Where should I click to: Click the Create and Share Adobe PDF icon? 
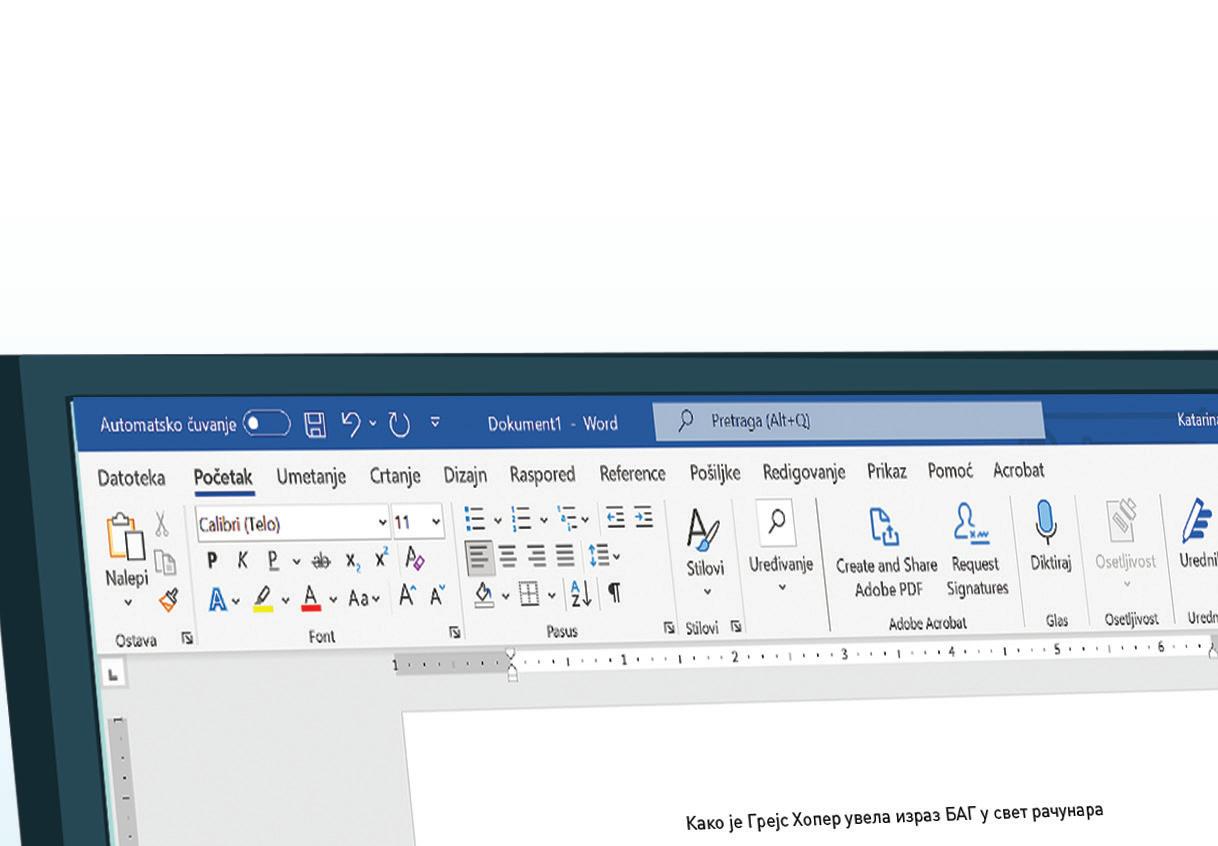click(884, 525)
